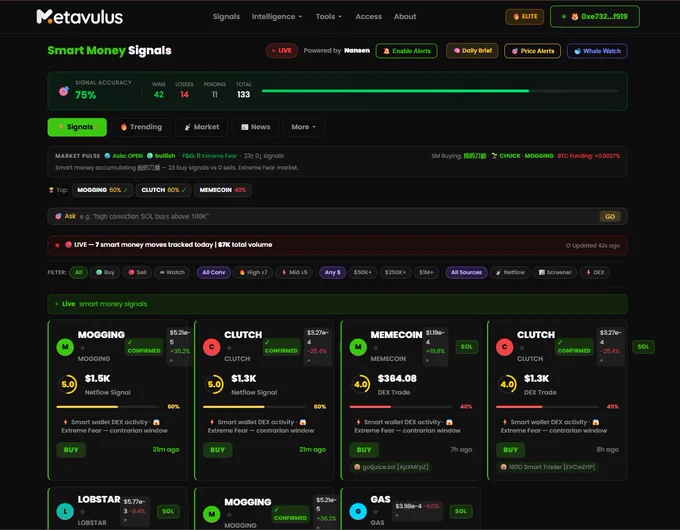The width and height of the screenshot is (680, 530).
Task: Click the 5.0 score ring on first MOGGING card
Action: (x=68, y=384)
